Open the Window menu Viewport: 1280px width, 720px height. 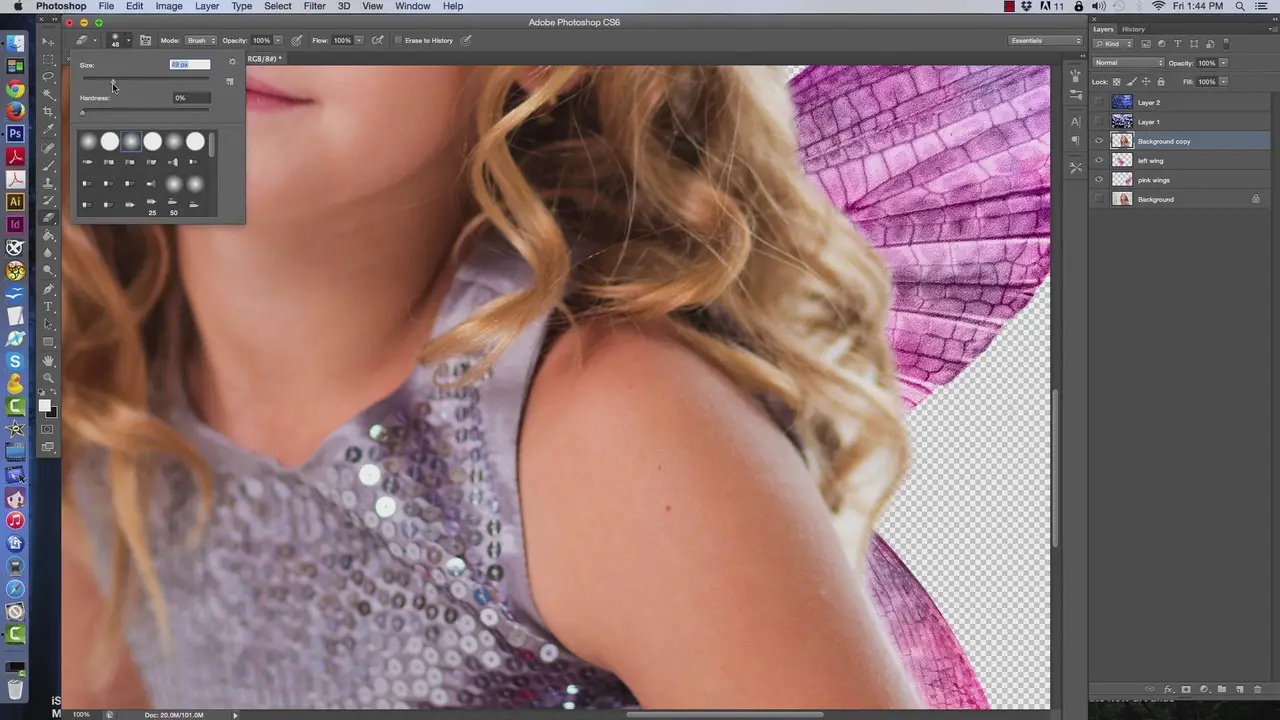pos(413,6)
